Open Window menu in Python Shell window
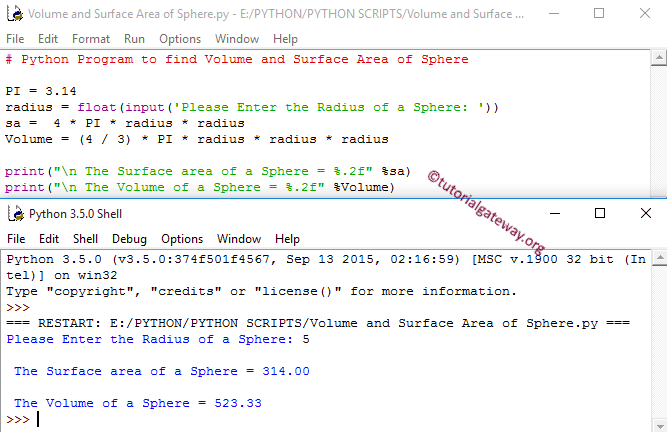The width and height of the screenshot is (667, 432). click(x=239, y=239)
